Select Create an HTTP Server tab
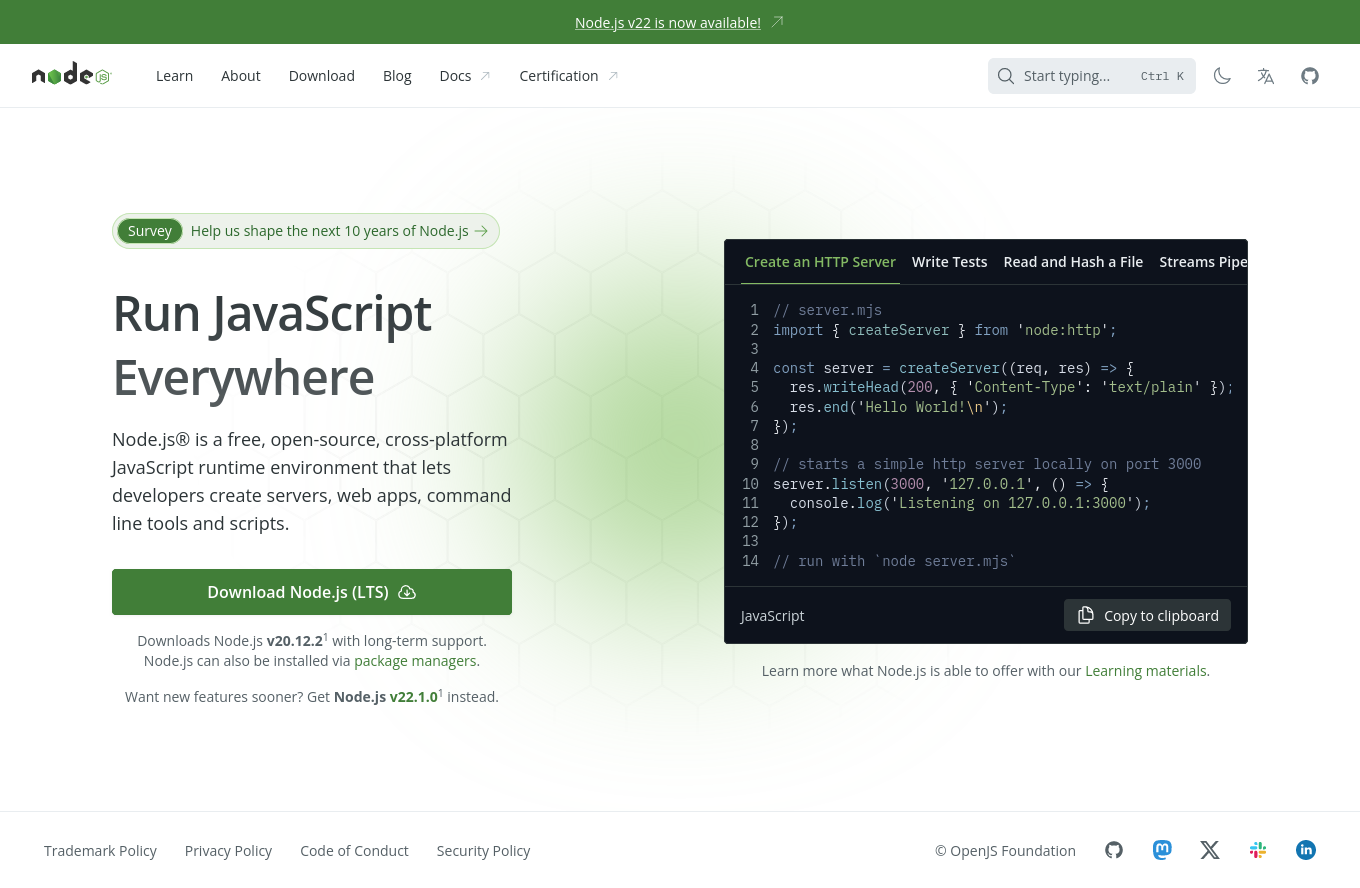This screenshot has width=1360, height=888. click(x=820, y=262)
